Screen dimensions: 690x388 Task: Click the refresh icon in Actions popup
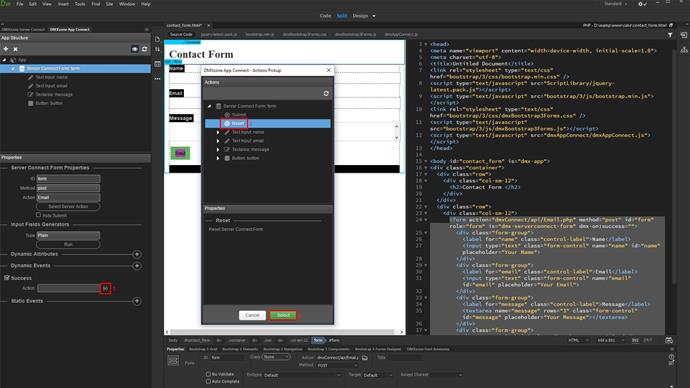pos(326,93)
